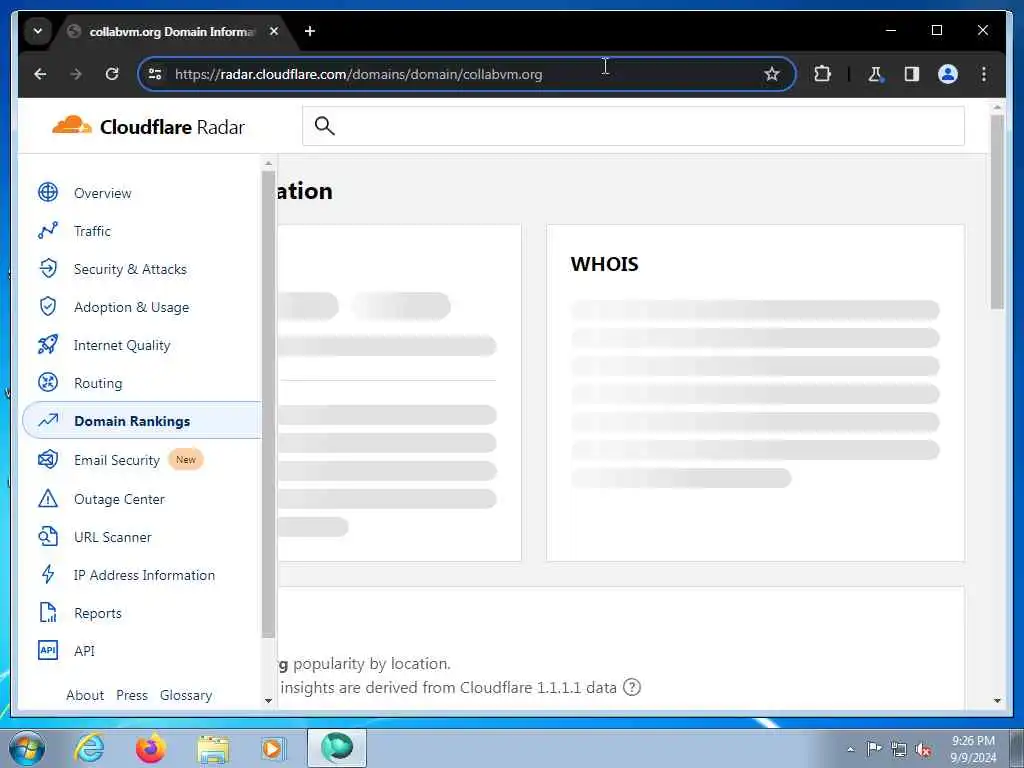Click the Glossary footer link

pyautogui.click(x=186, y=695)
